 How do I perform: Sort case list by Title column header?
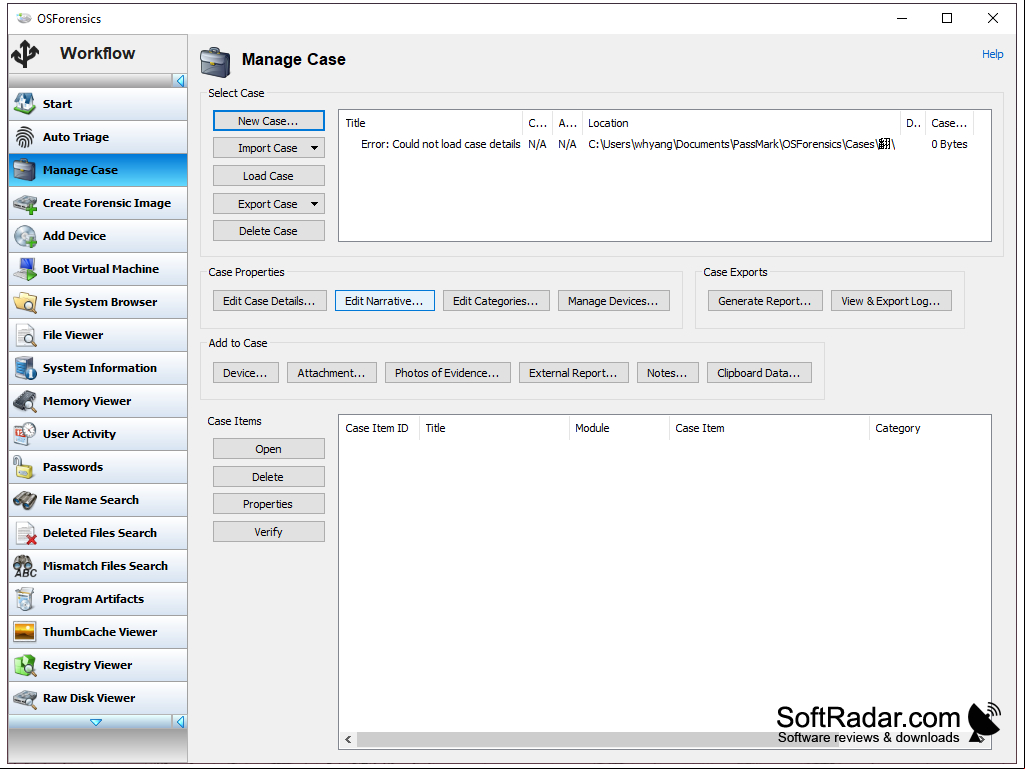coord(430,123)
